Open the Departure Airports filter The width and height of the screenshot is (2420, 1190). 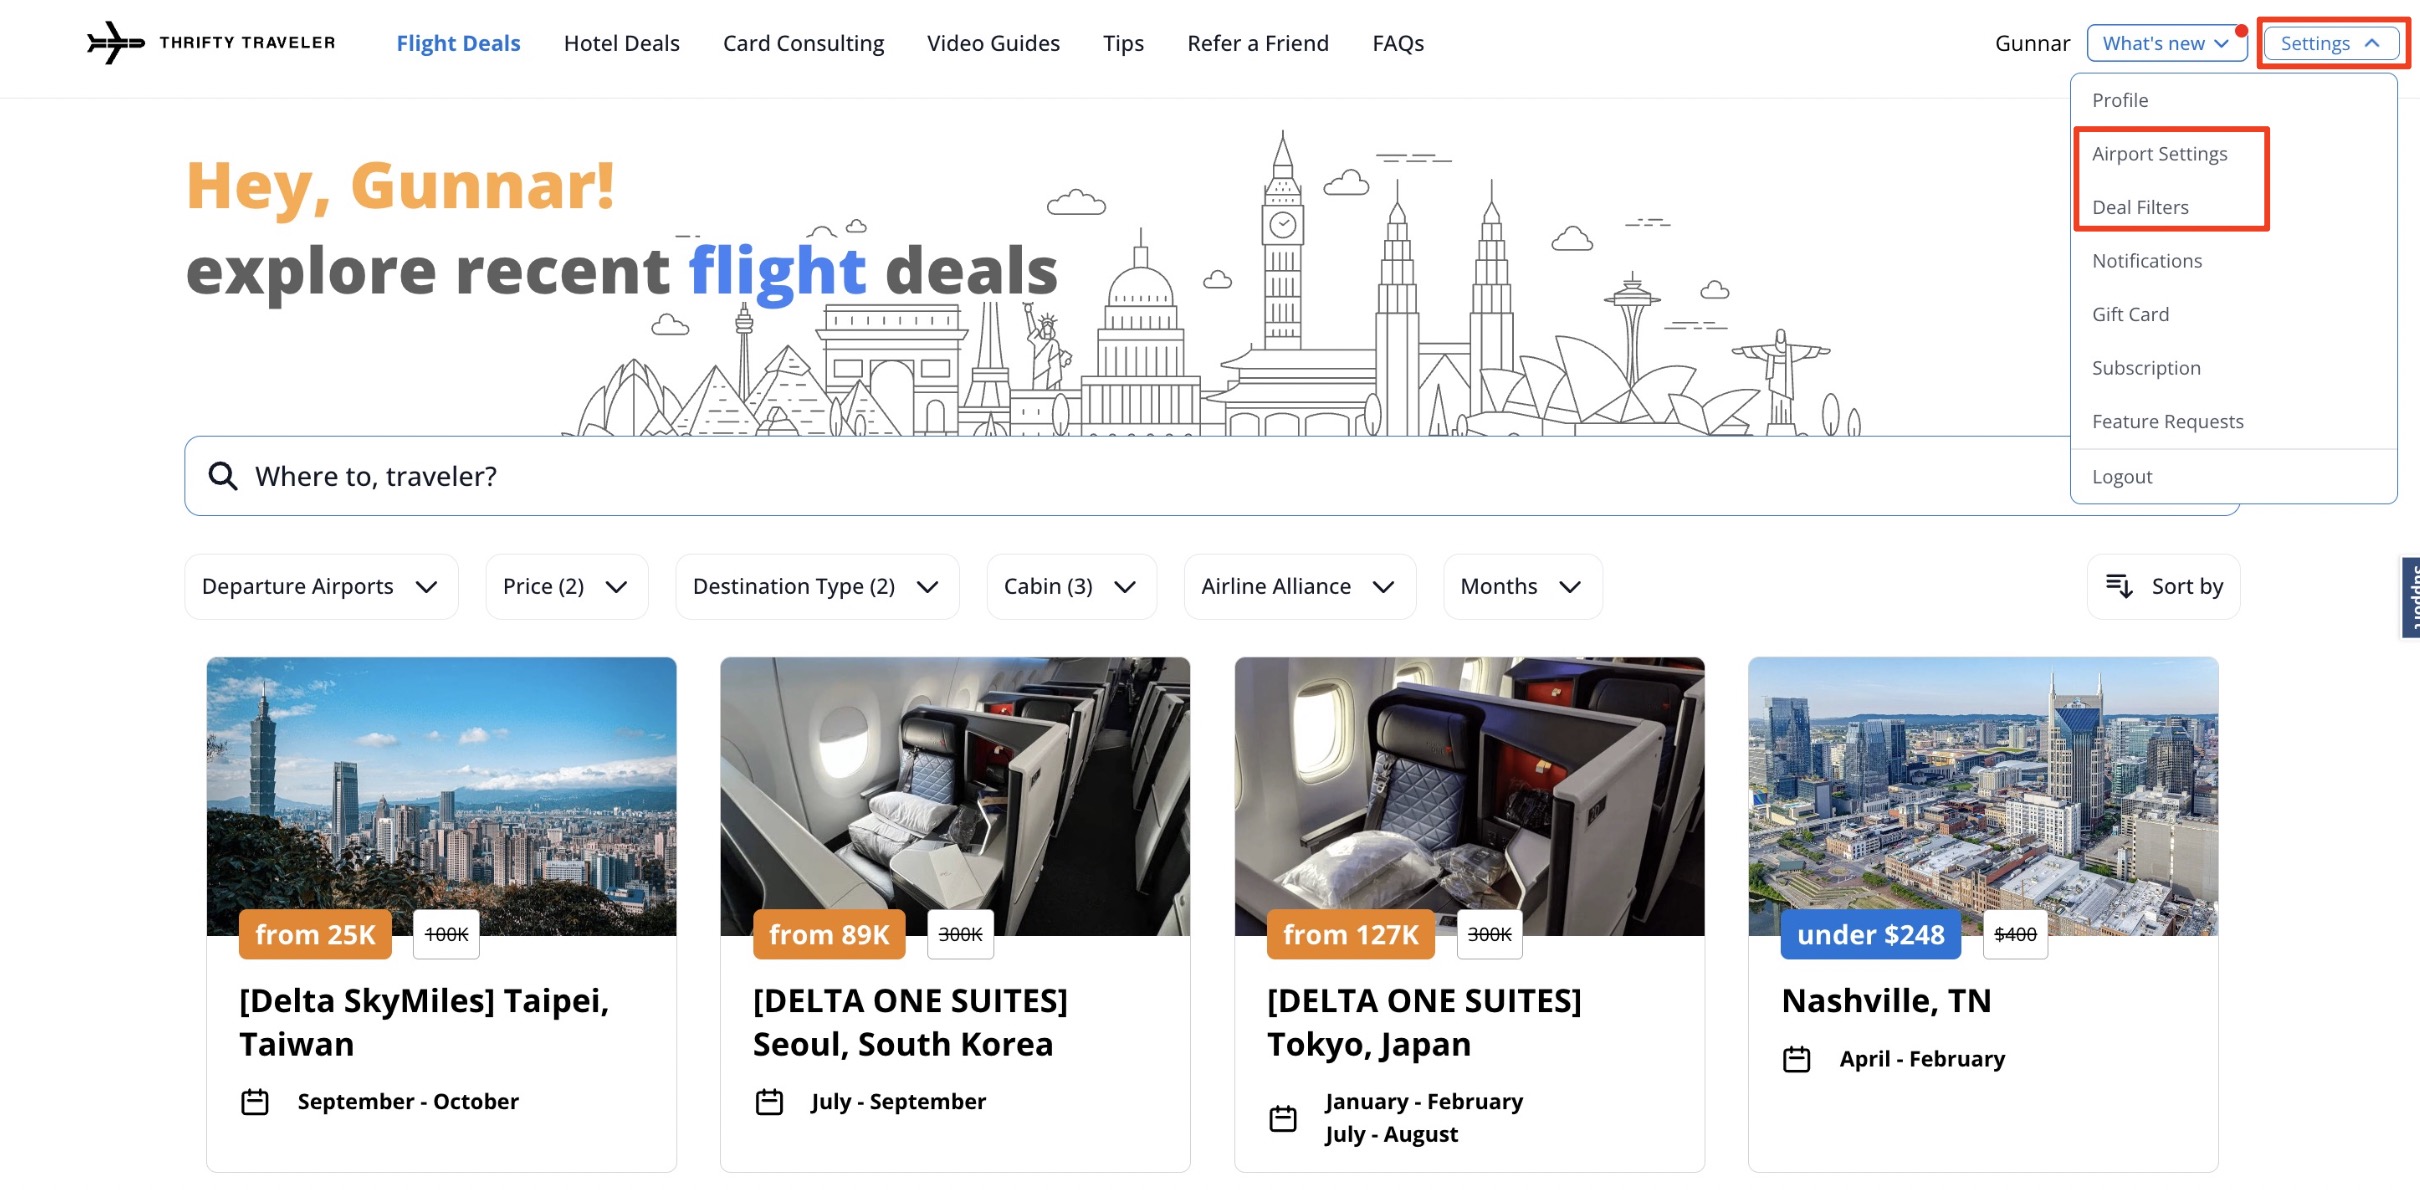[320, 586]
